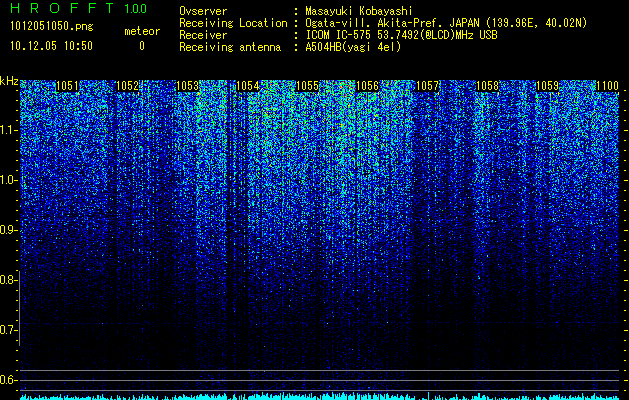Click the 1051 time marker
The width and height of the screenshot is (629, 400).
tap(67, 86)
